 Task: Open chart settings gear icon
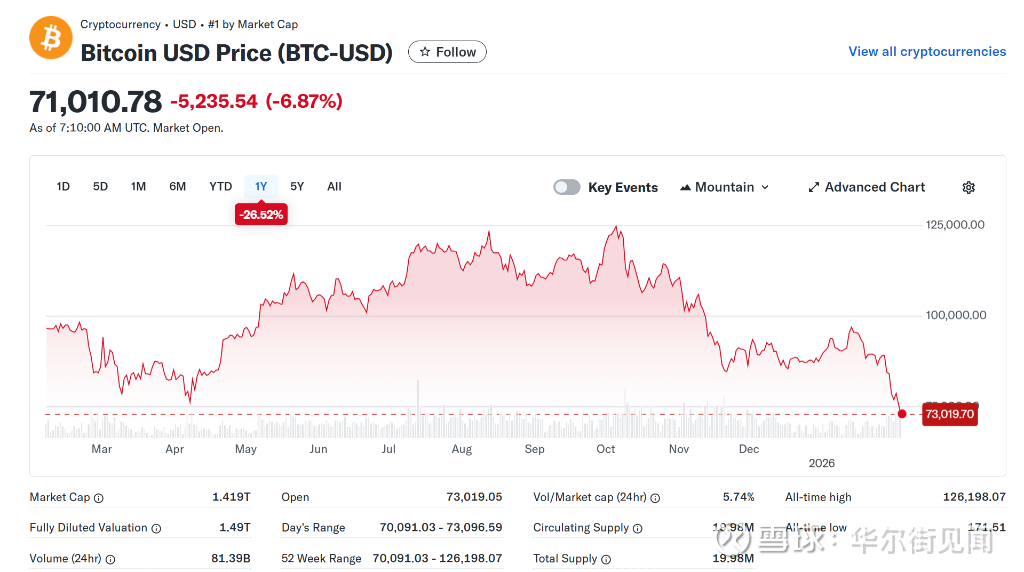(968, 187)
